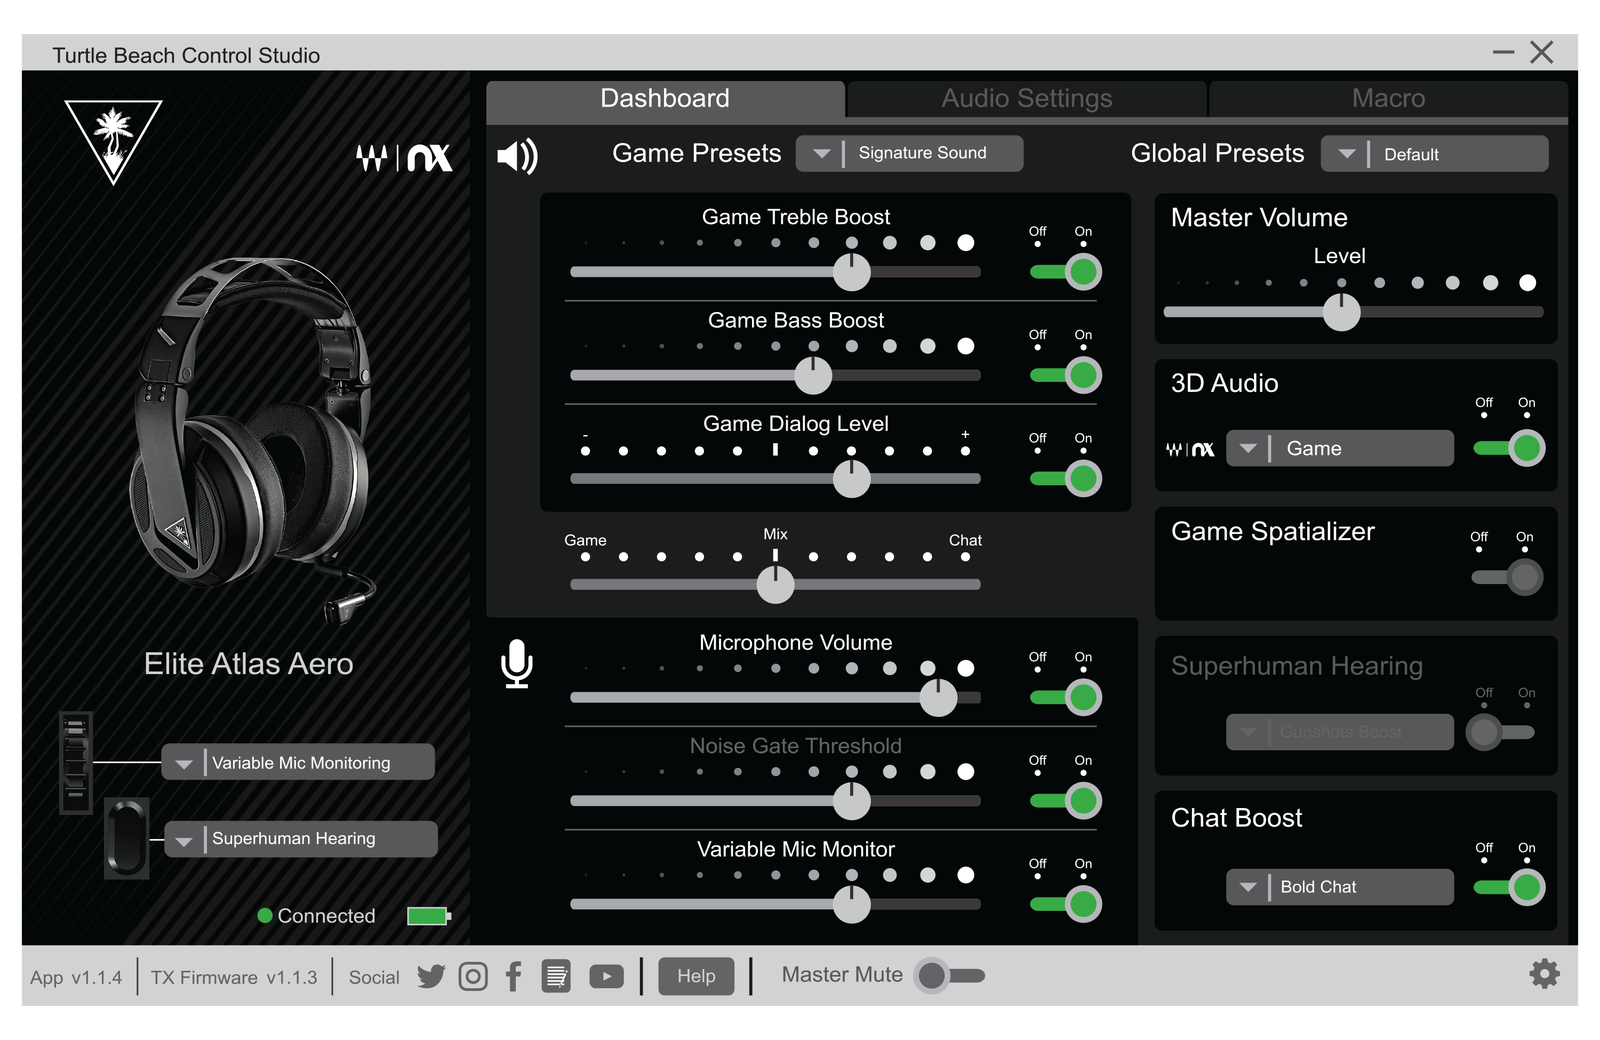Click the headset battery indicator
Screen dimensions: 1600x1040
click(x=427, y=915)
